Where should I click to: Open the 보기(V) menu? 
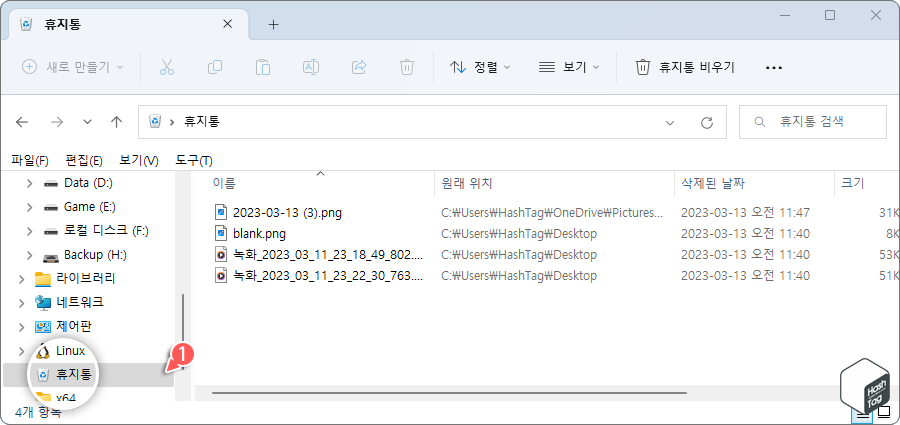pyautogui.click(x=139, y=160)
